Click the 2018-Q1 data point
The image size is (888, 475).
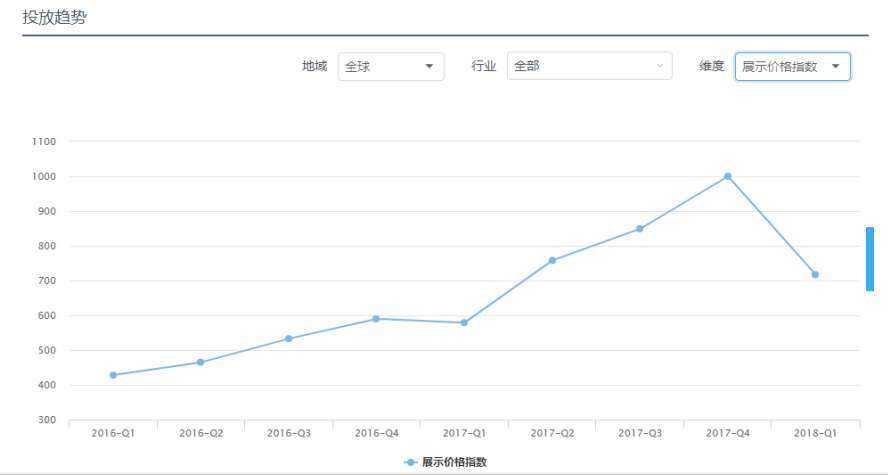[x=816, y=275]
